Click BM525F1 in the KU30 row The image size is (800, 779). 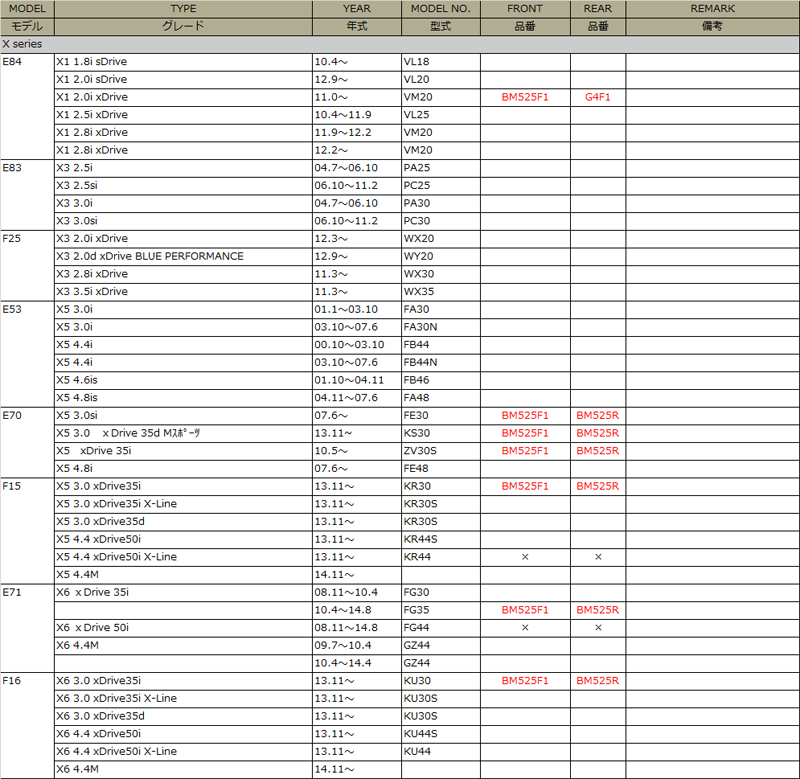click(x=525, y=681)
